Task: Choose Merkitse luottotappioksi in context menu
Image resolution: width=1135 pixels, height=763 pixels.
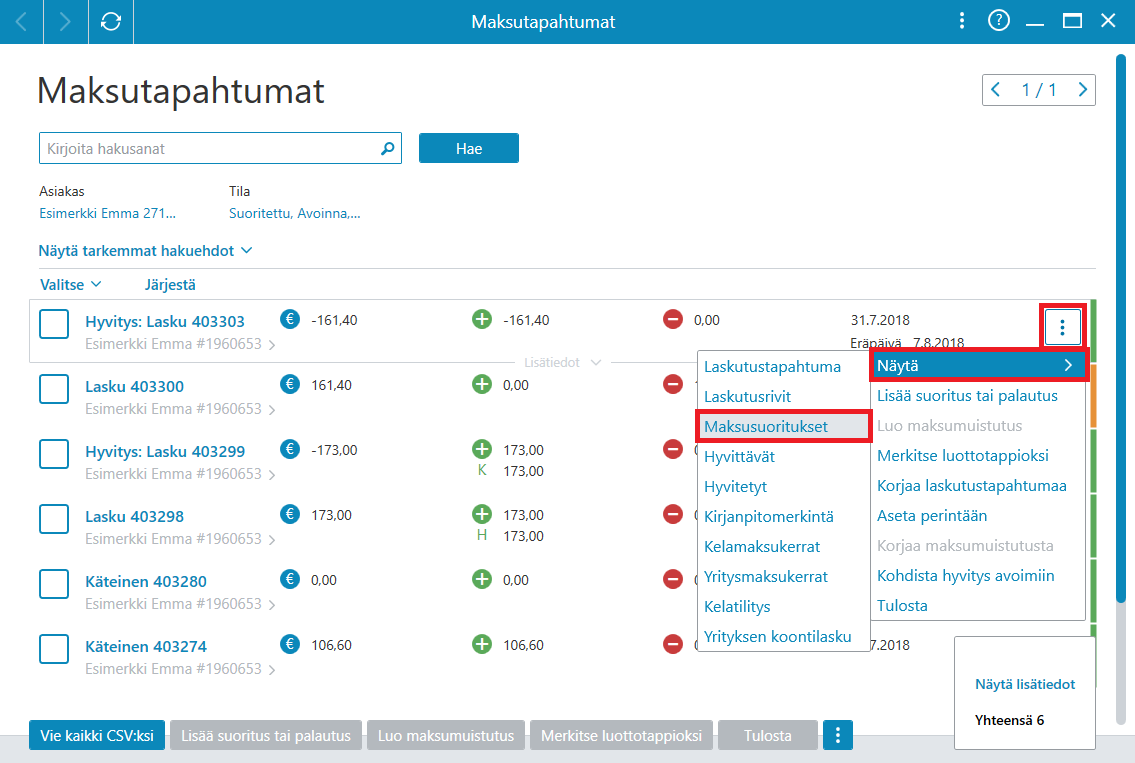Action: 963,456
